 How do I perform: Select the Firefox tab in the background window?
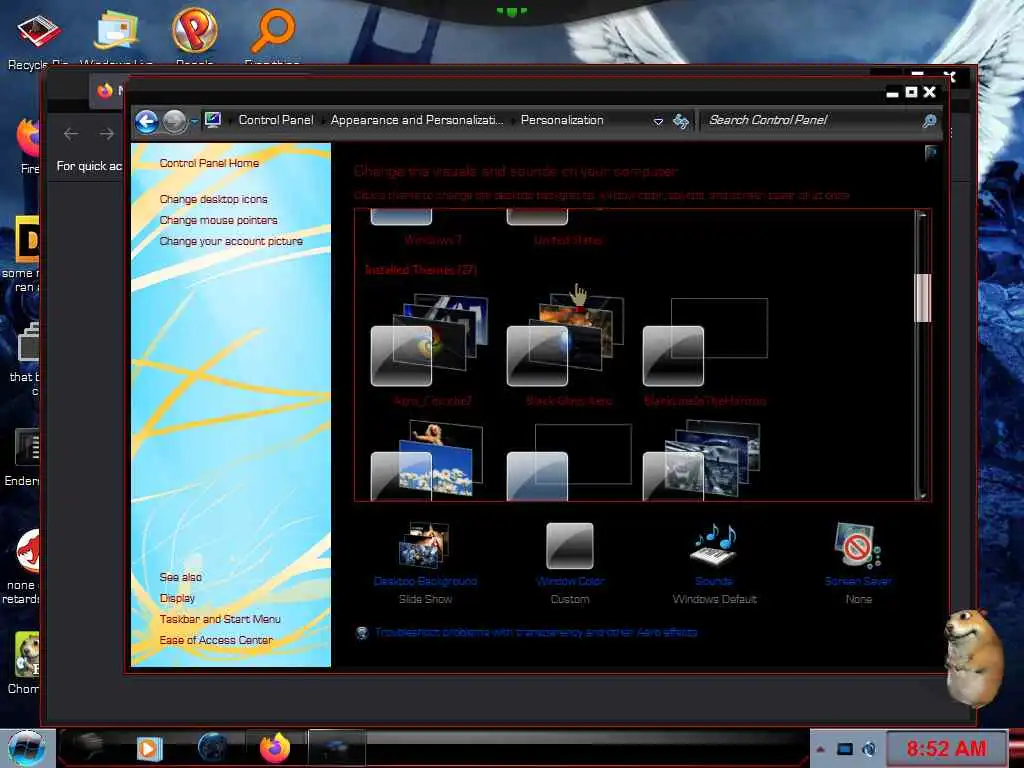coord(107,91)
